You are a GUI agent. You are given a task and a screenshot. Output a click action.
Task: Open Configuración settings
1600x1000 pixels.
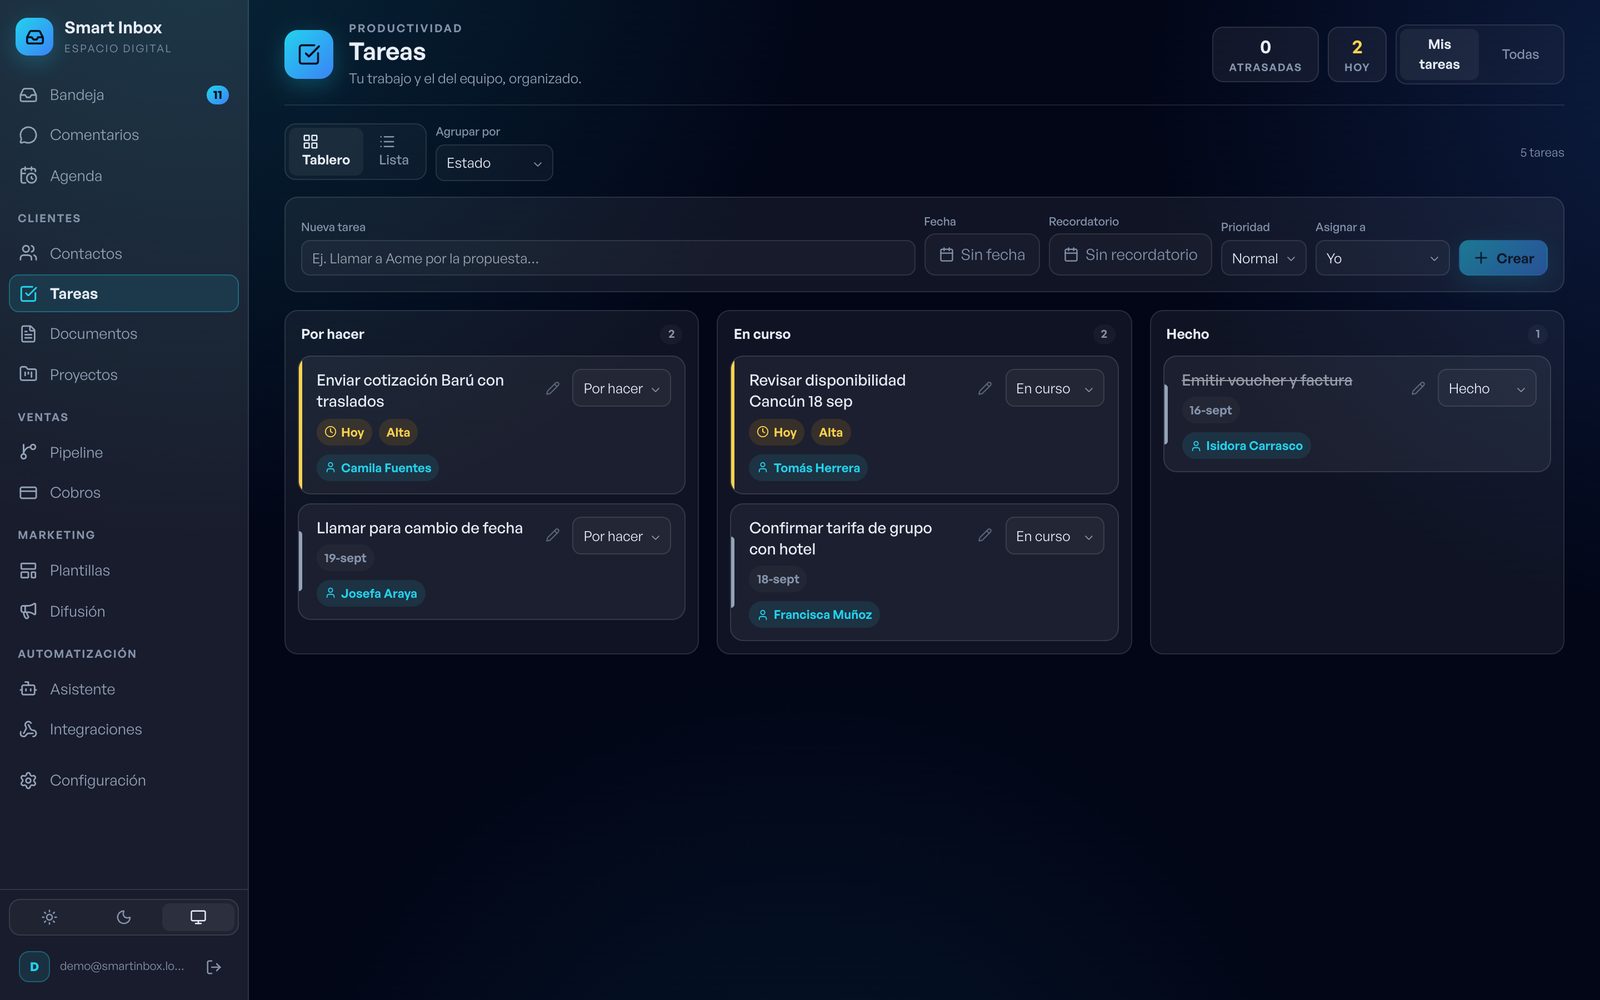click(x=124, y=781)
